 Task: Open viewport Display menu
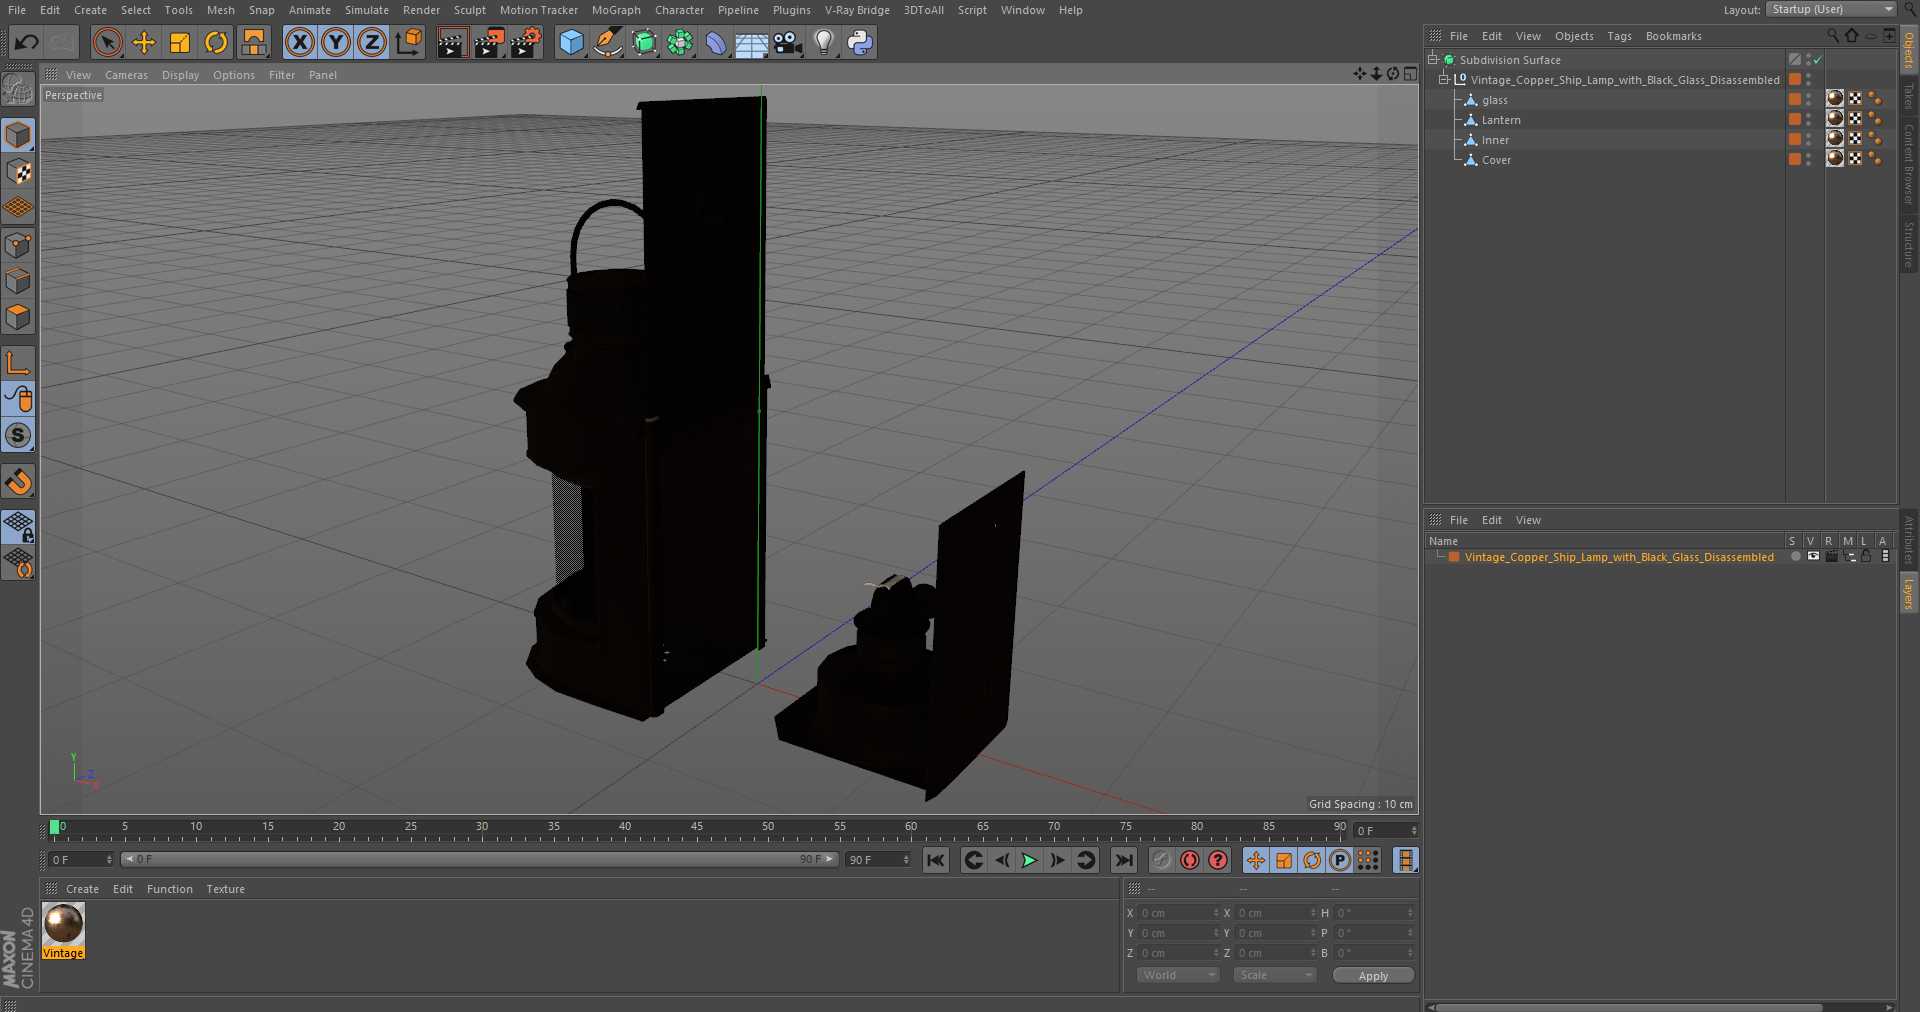point(180,75)
